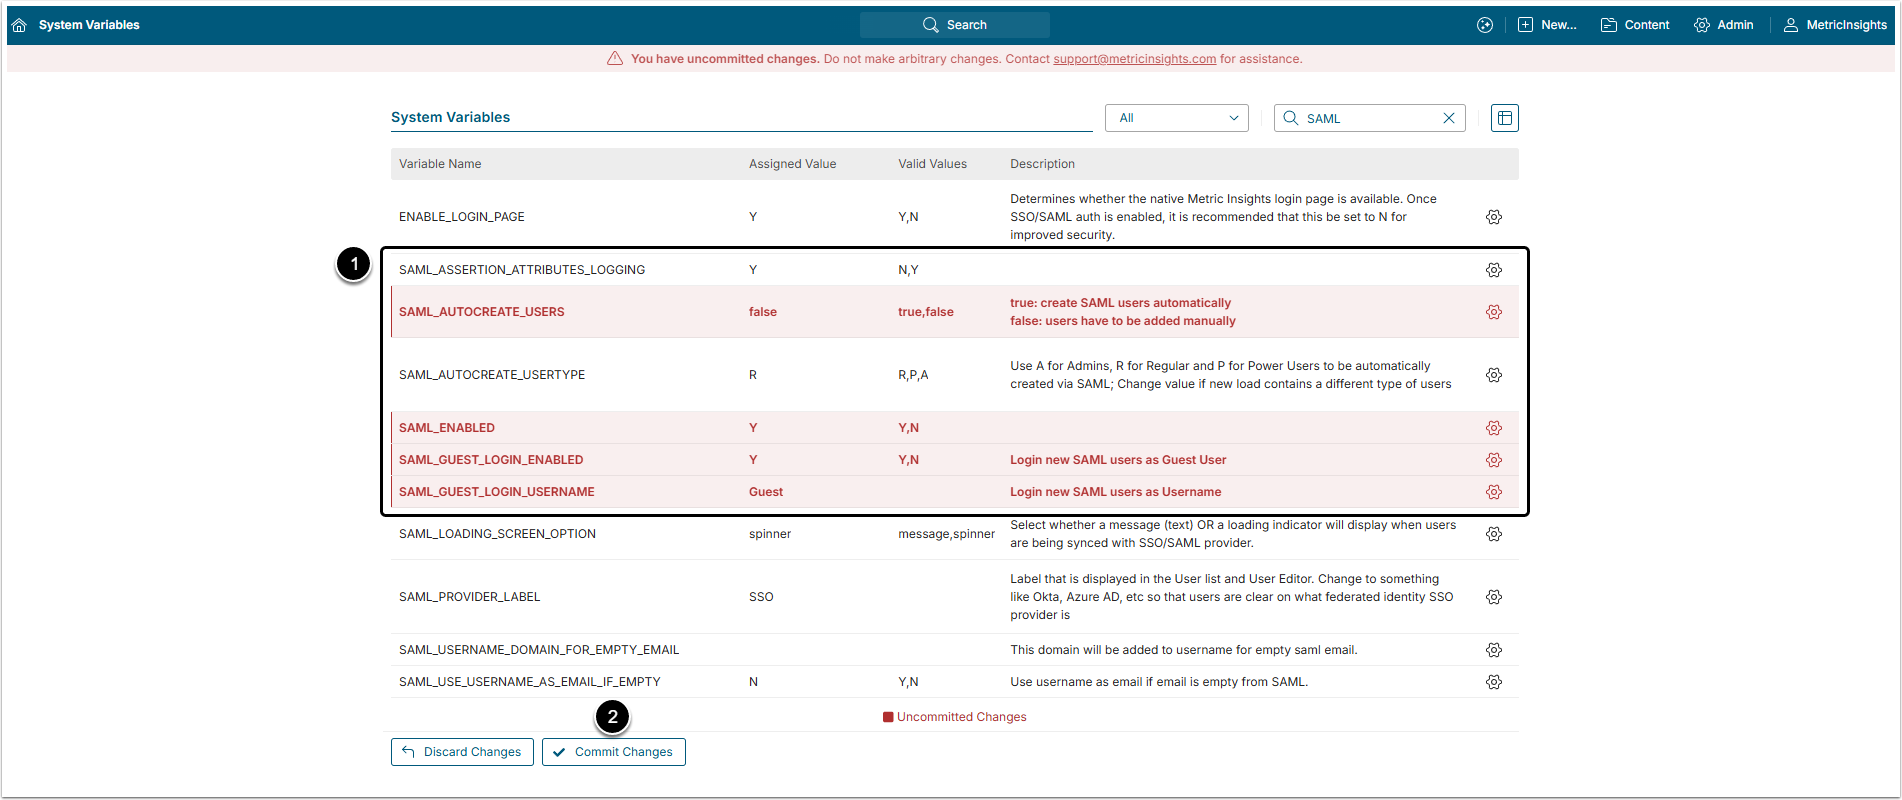
Task: Expand the All category filter dropdown
Action: tap(1176, 118)
